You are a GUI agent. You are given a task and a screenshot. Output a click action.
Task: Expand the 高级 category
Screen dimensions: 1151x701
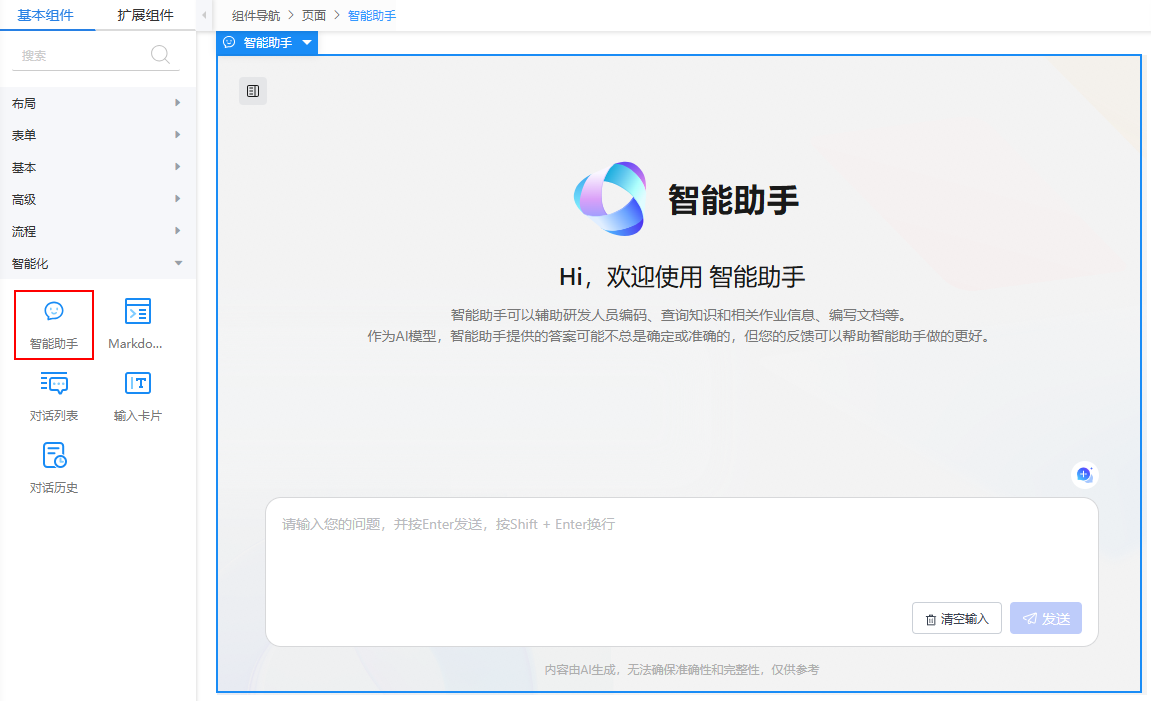(98, 199)
